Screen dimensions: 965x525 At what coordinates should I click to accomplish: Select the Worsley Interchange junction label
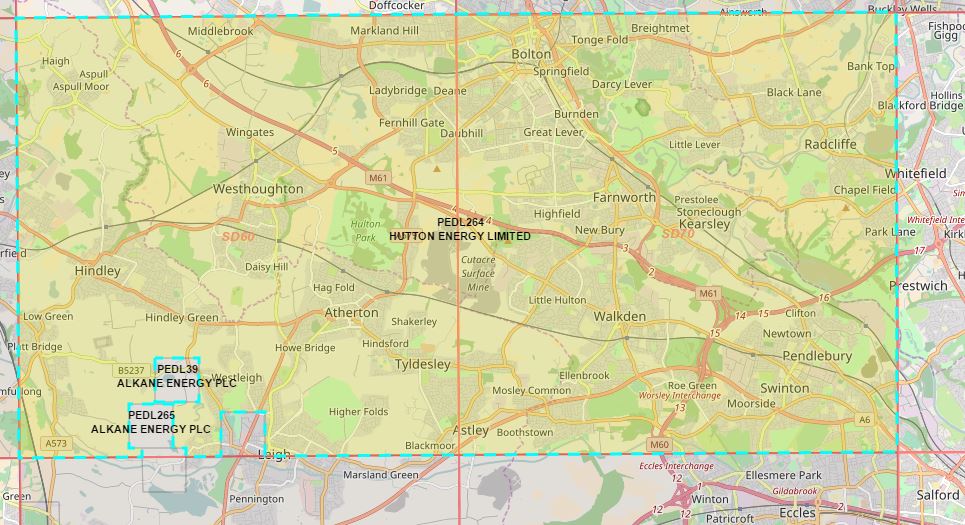680,396
